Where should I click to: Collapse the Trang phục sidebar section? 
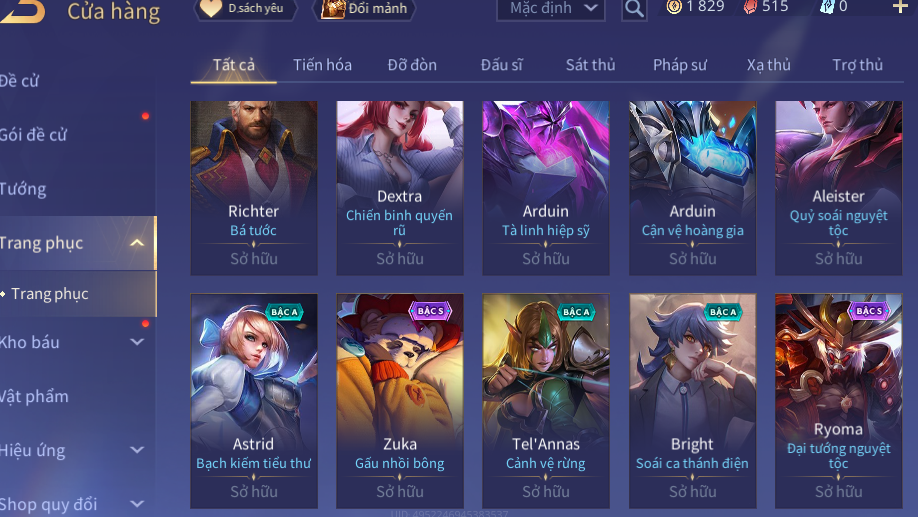136,243
